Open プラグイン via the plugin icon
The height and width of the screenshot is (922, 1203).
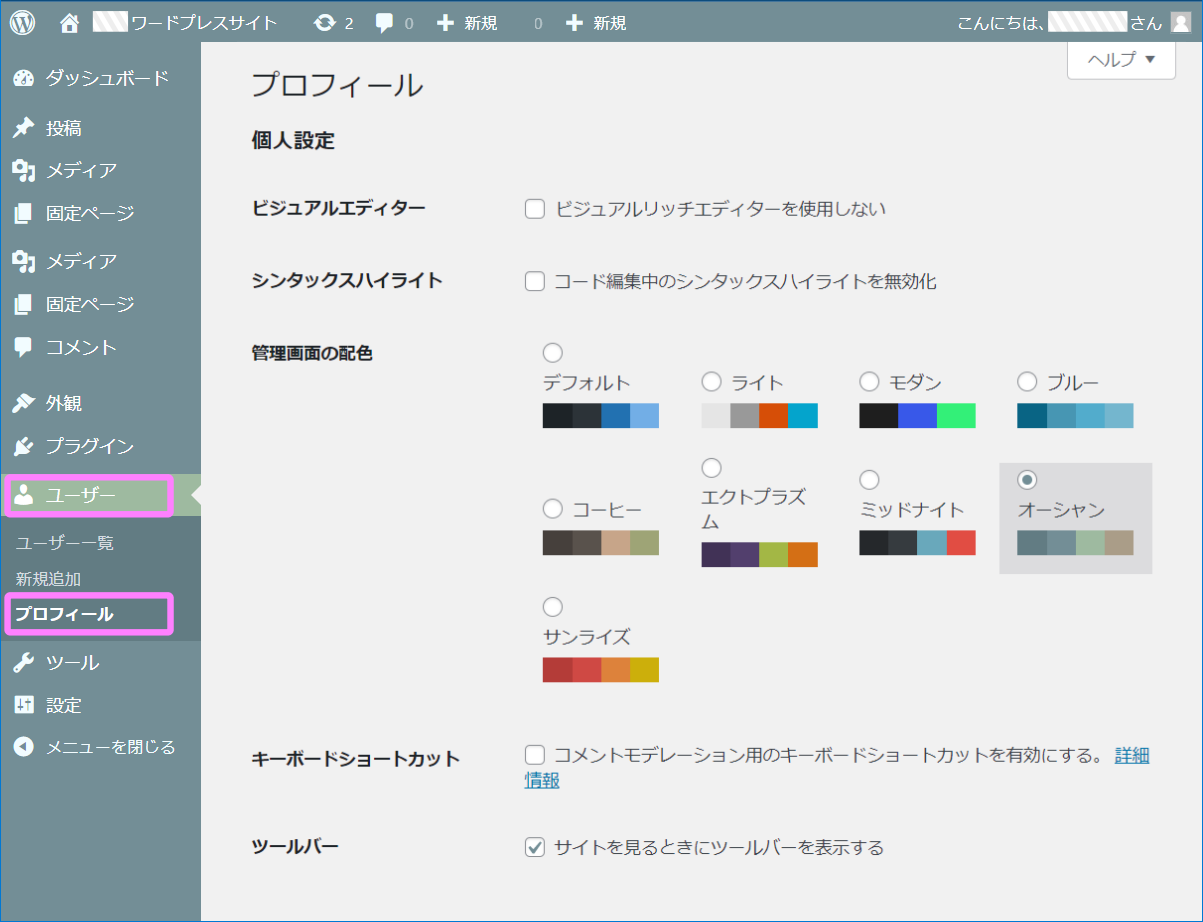pyautogui.click(x=23, y=446)
